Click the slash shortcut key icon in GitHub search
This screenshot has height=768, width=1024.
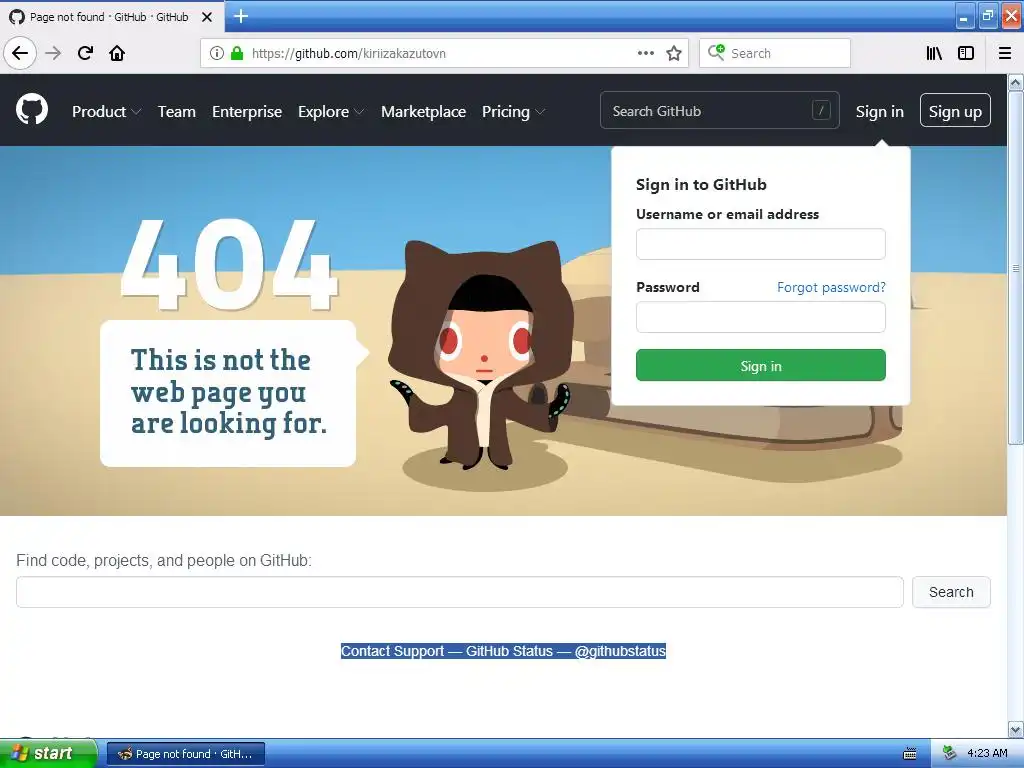point(821,110)
